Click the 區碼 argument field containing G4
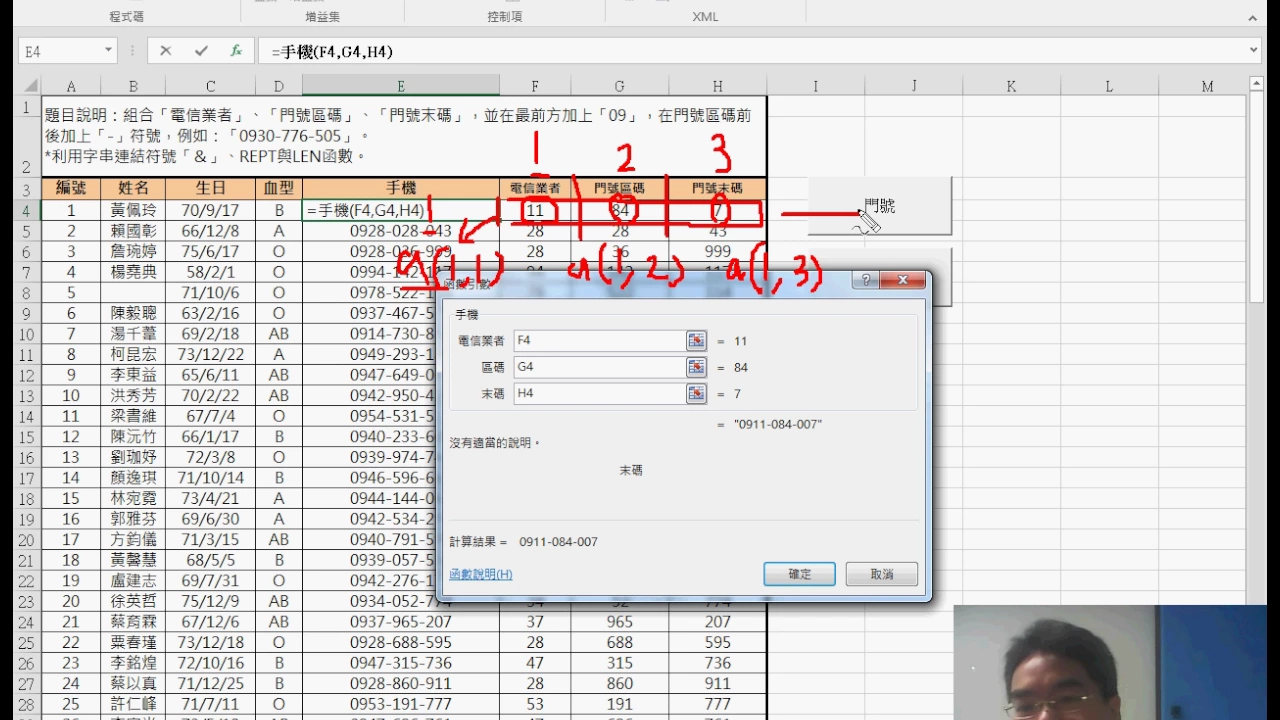Image resolution: width=1280 pixels, height=720 pixels. [x=599, y=367]
